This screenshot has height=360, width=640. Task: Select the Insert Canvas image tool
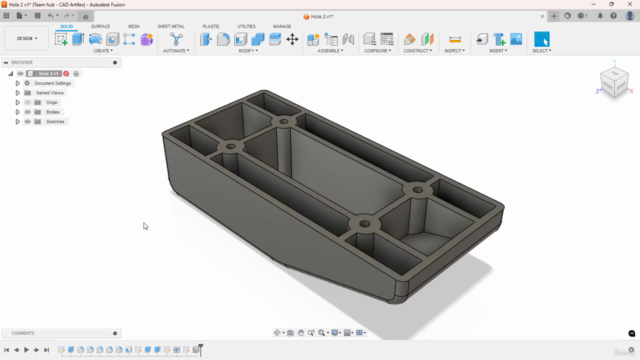(x=516, y=39)
